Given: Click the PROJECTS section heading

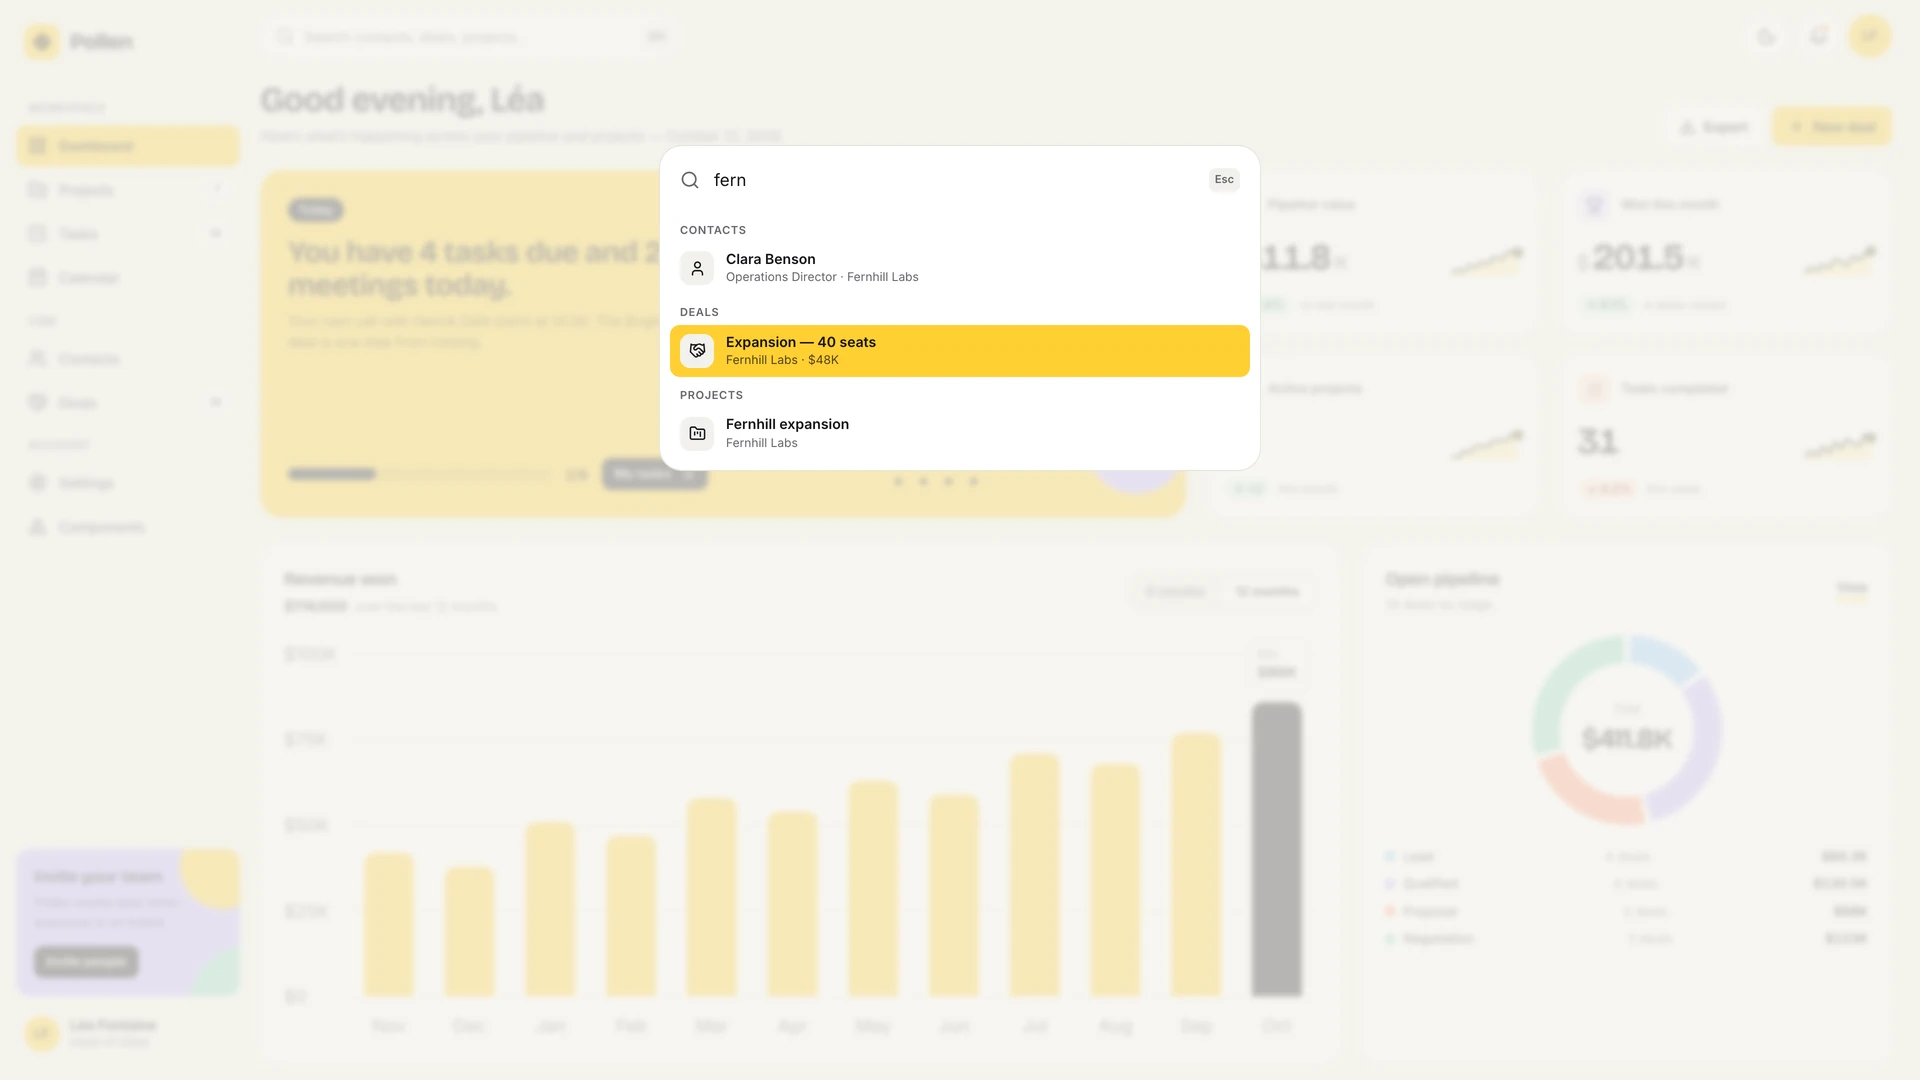Looking at the screenshot, I should [711, 395].
